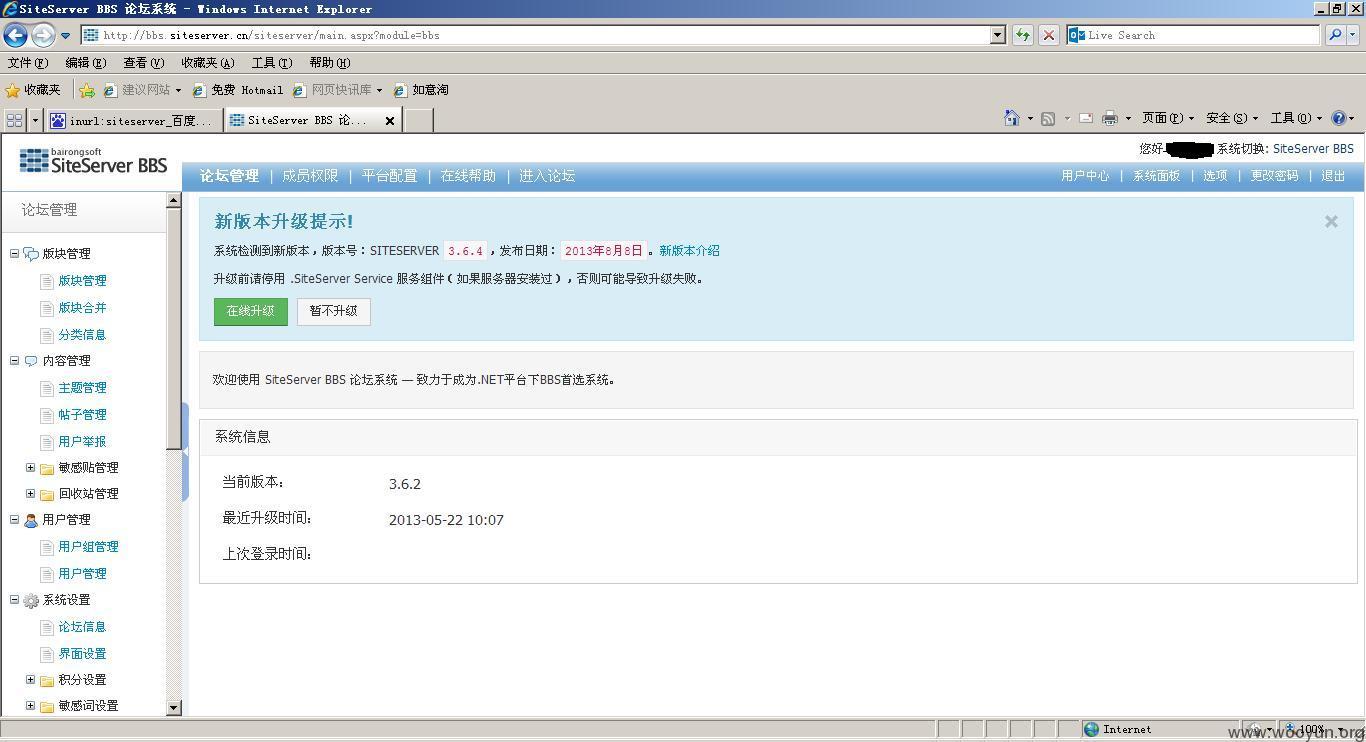Click the RSS feeds icon
Viewport: 1366px width, 742px height.
click(1048, 118)
